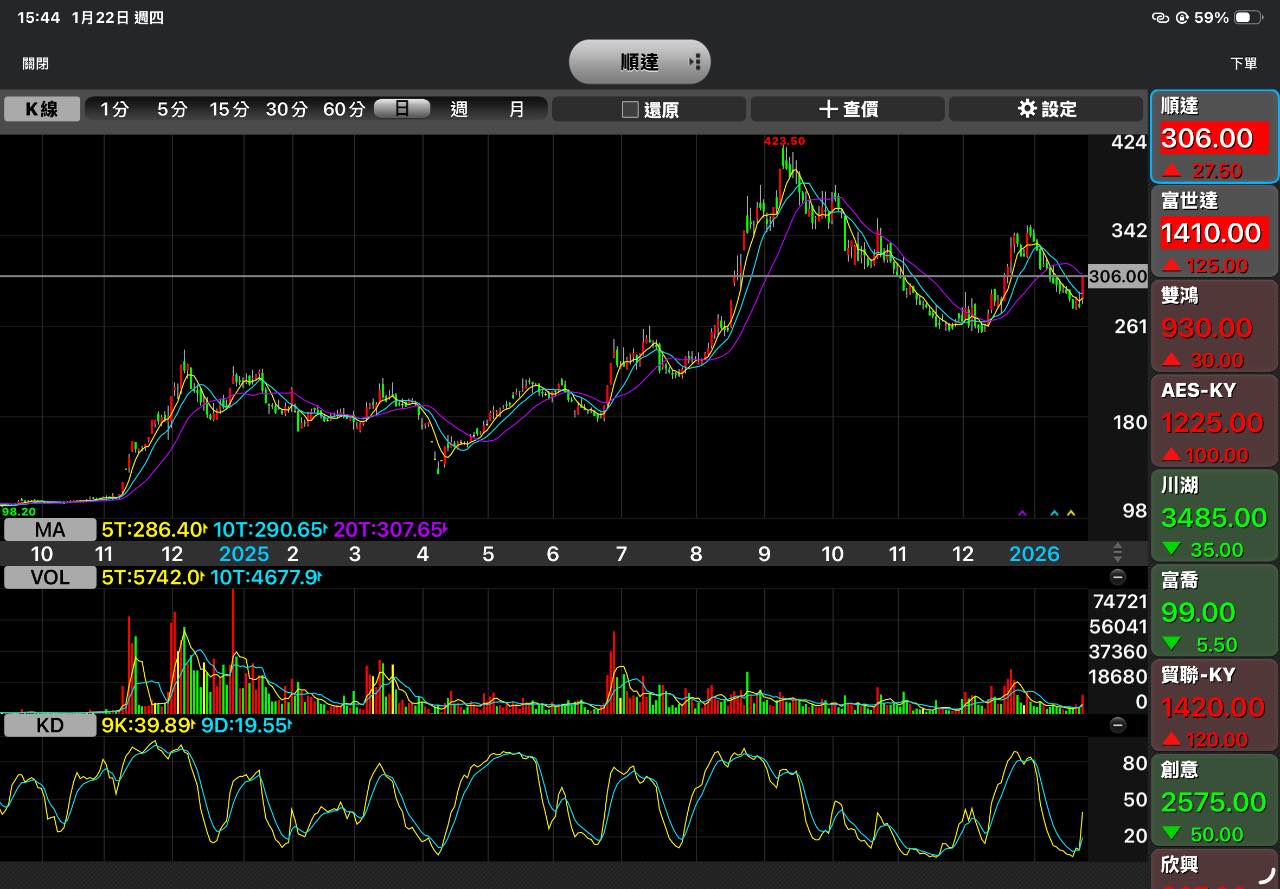
Task: Tap the 306.00 price line marker
Action: (1117, 277)
